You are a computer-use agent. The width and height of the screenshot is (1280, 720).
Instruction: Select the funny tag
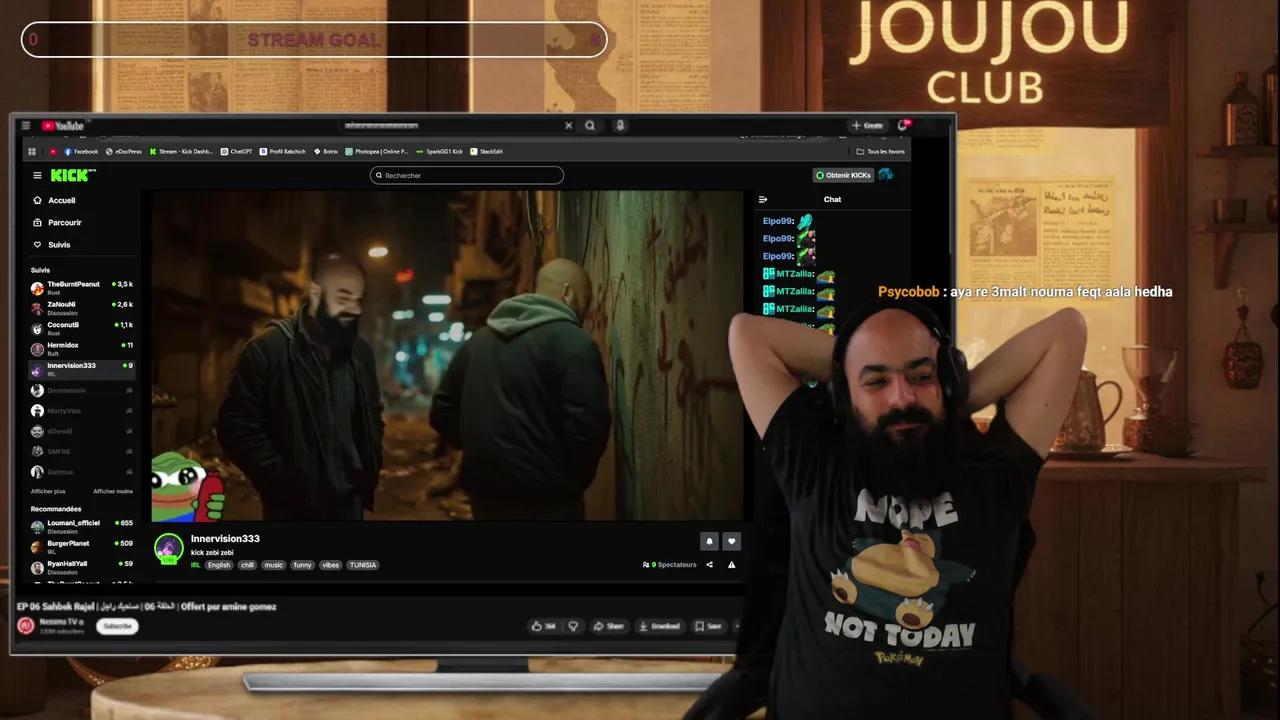coord(302,565)
